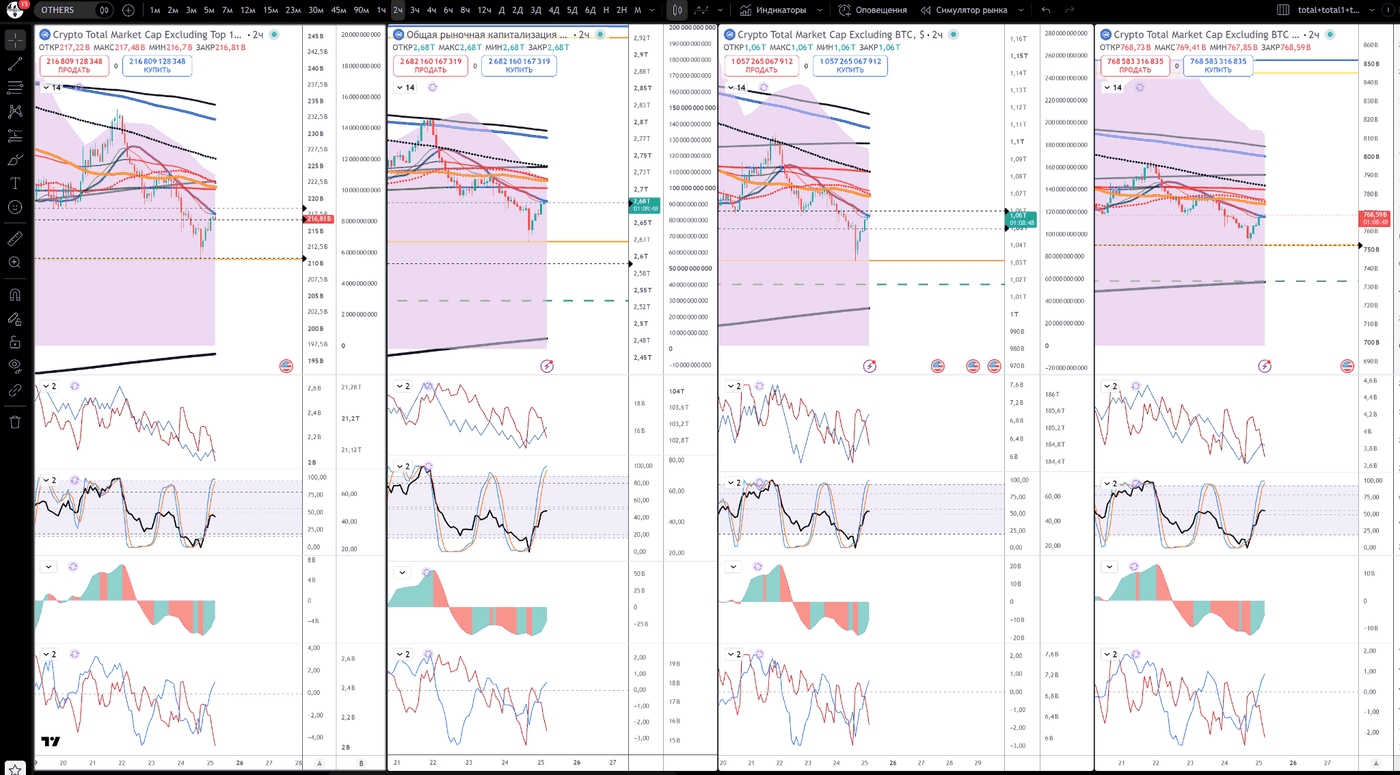
Task: Click the 768,59В current price label
Action: (1372, 218)
